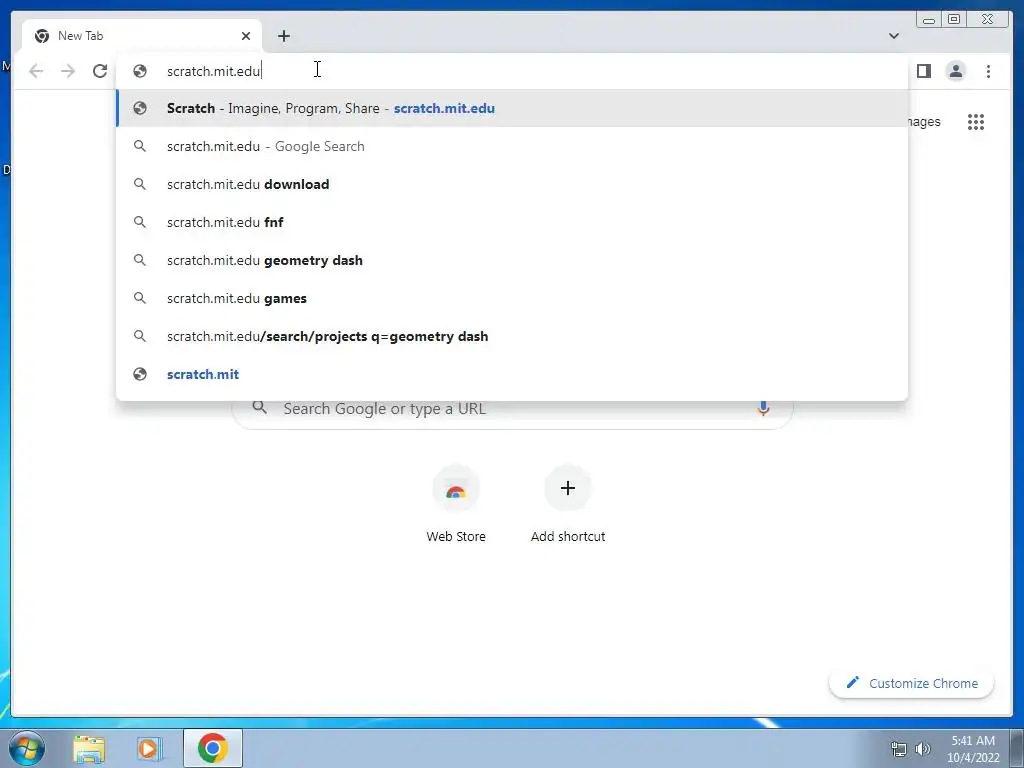Reload the page
The height and width of the screenshot is (768, 1024).
coord(100,71)
